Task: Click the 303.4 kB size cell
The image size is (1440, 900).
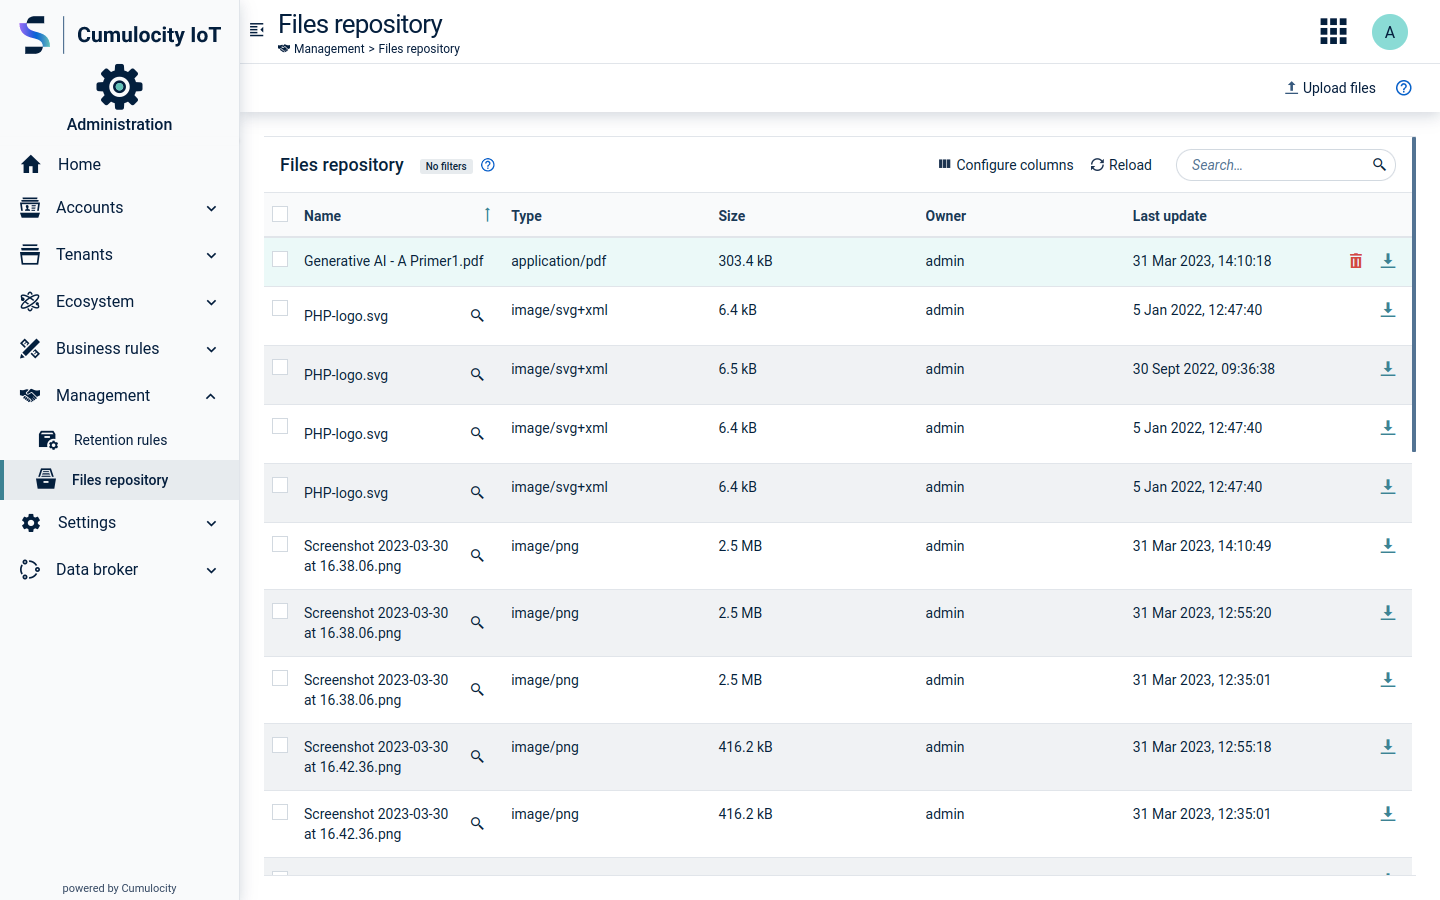Action: tap(745, 261)
